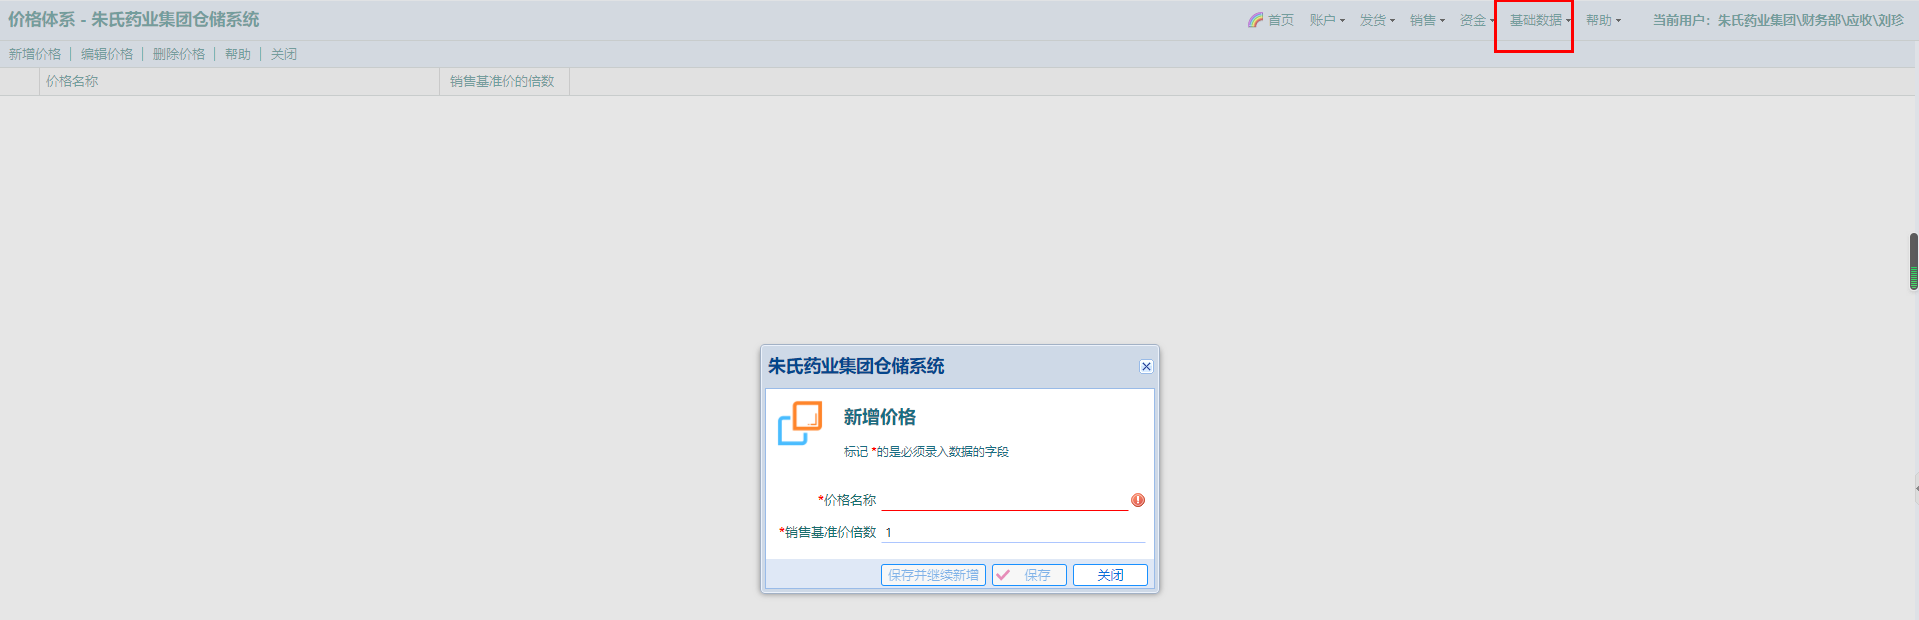Close the dialog using the X icon
Screen dimensions: 1919x620
[x=1146, y=367]
